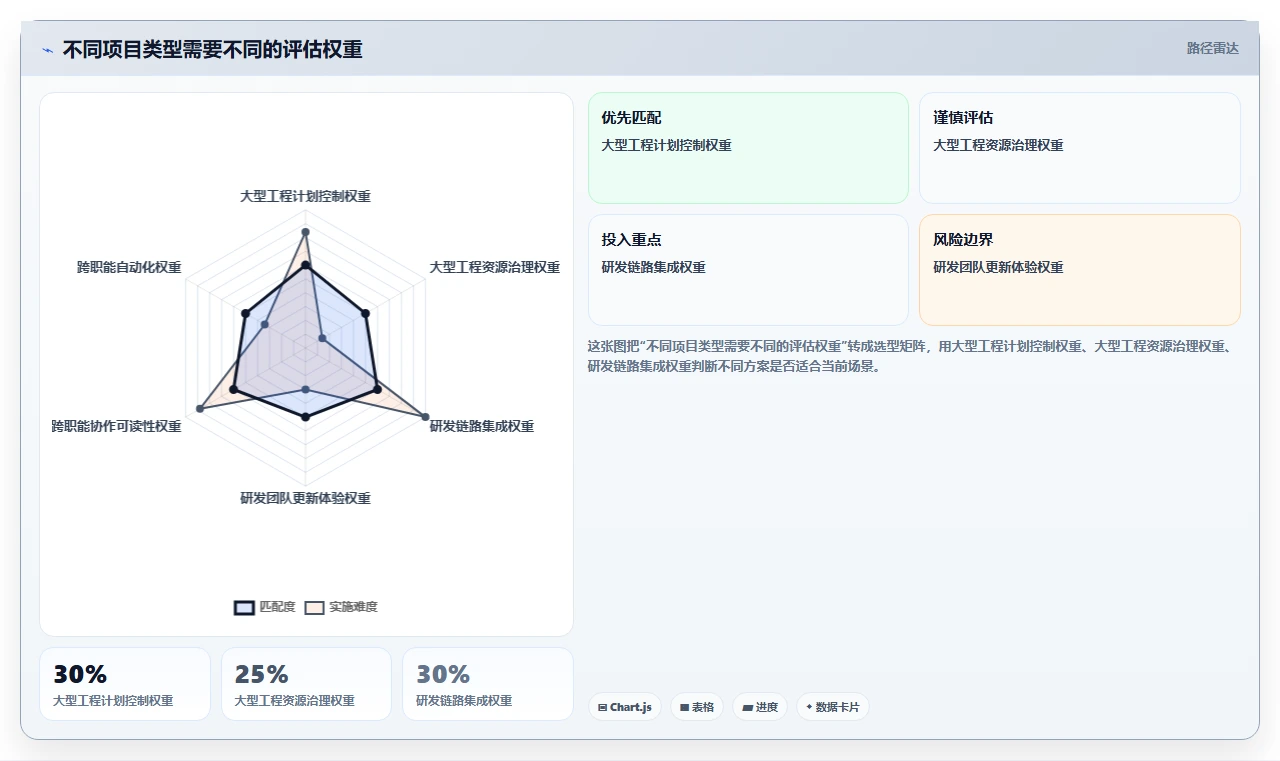Click the 表格 tag chip
The image size is (1280, 761).
(697, 707)
